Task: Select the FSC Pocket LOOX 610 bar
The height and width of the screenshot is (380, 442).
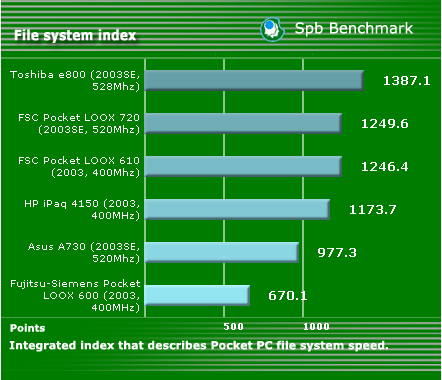Action: 243,166
